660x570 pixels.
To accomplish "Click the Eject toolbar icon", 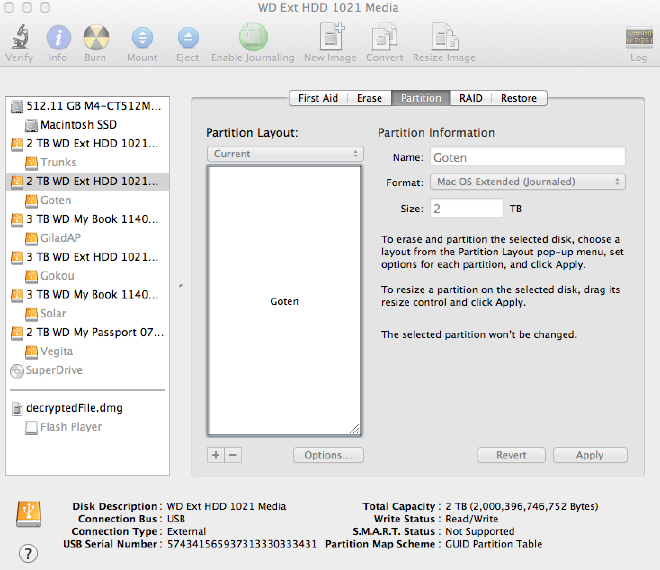I will point(188,38).
